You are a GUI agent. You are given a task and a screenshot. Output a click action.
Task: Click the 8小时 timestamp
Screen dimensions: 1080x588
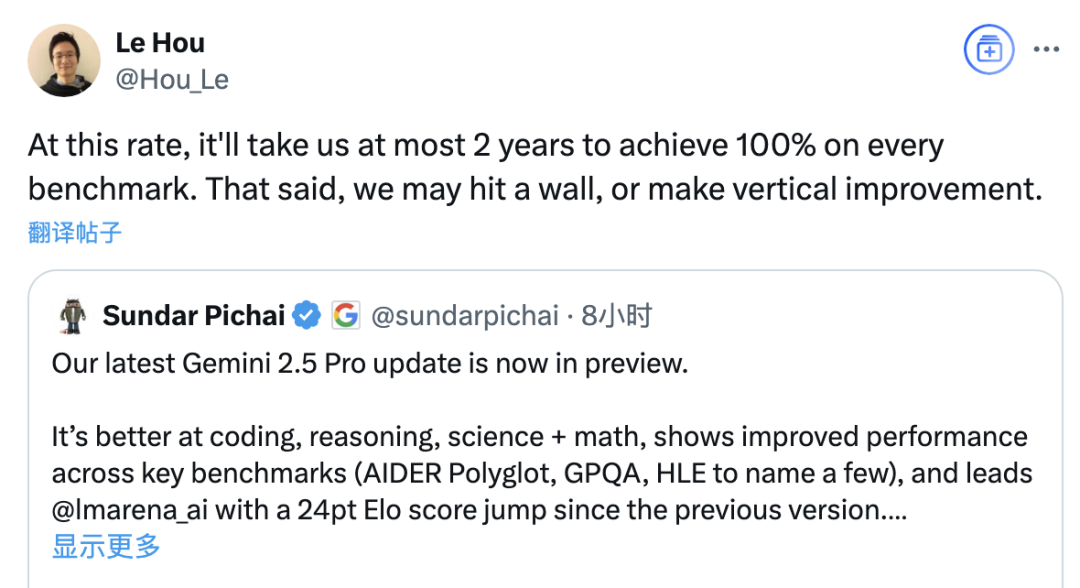click(616, 315)
